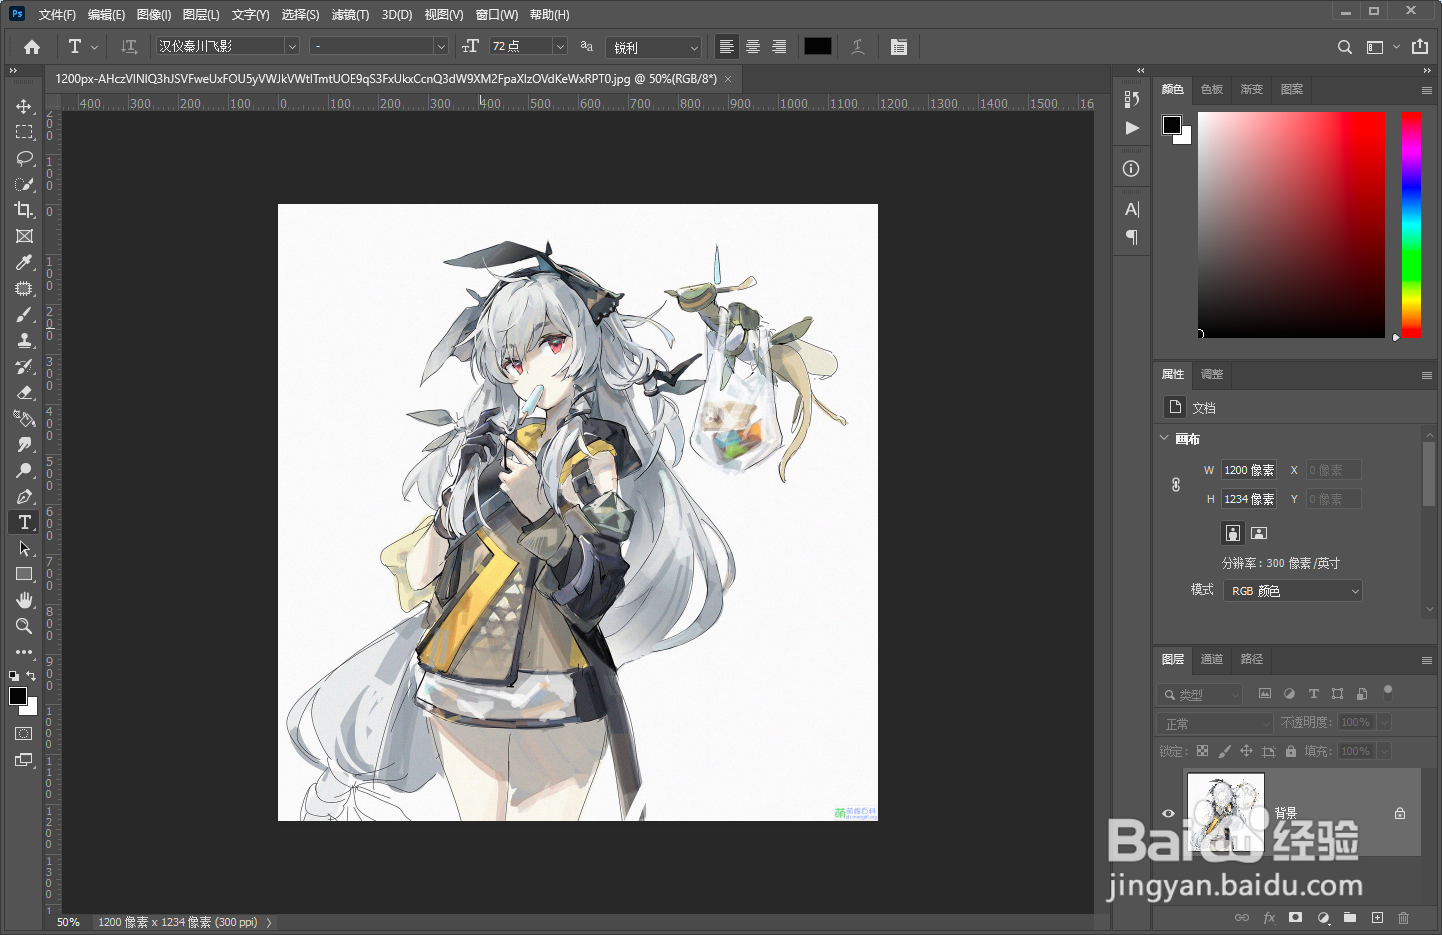
Task: Switch to the 色板 tab
Action: click(x=1212, y=89)
